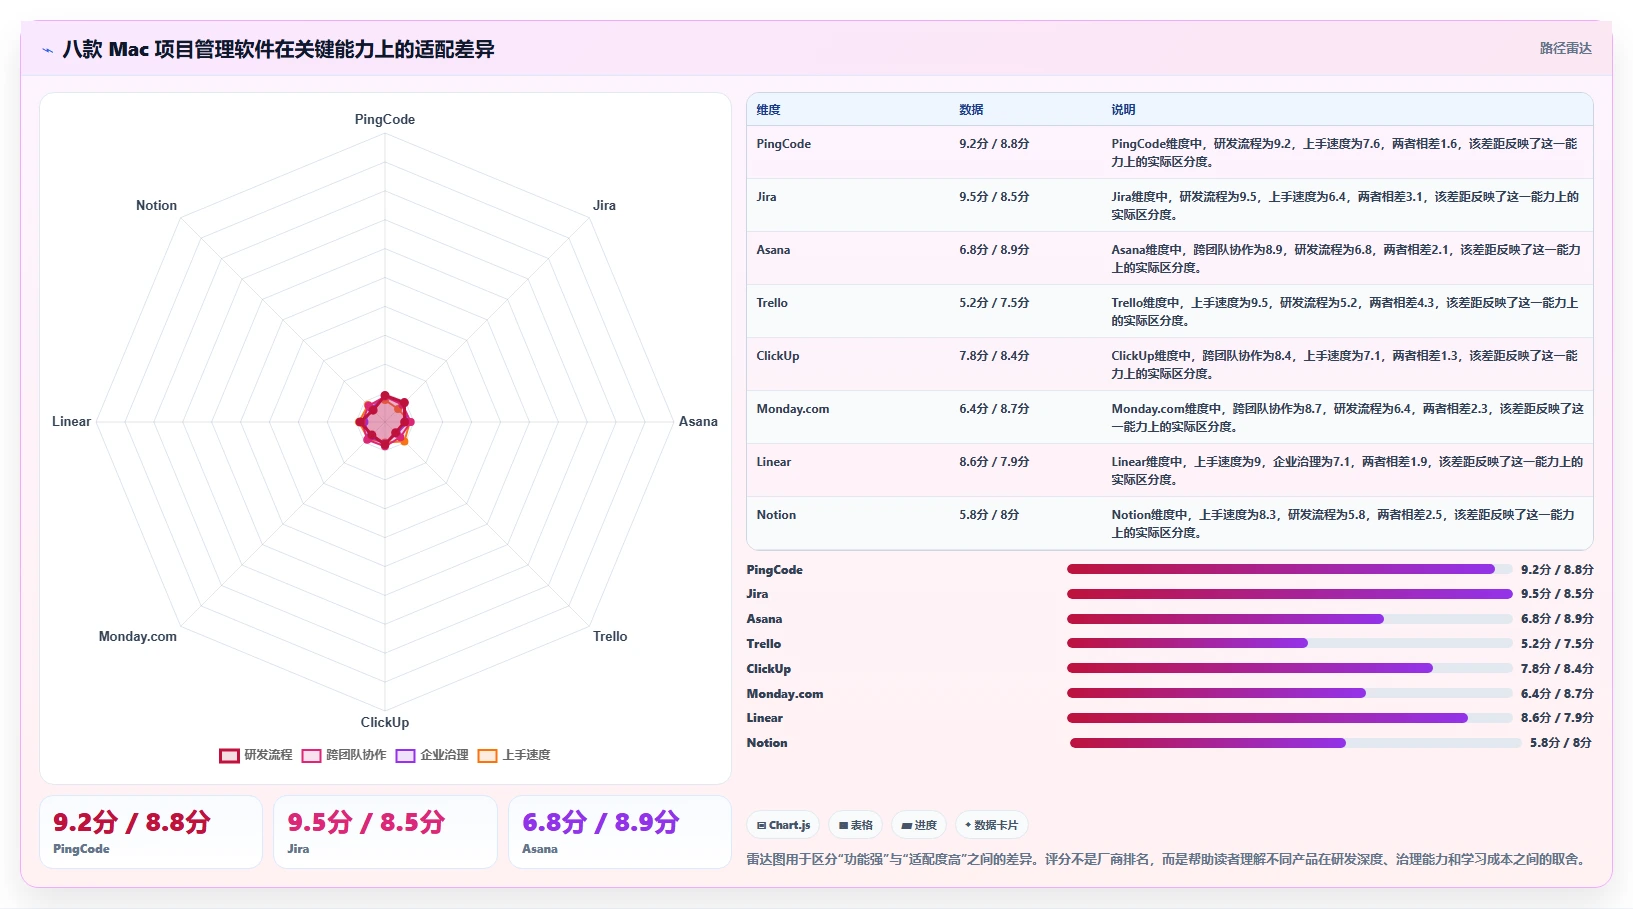Click the radar polygon at chart center
This screenshot has height=909, width=1633.
[385, 421]
